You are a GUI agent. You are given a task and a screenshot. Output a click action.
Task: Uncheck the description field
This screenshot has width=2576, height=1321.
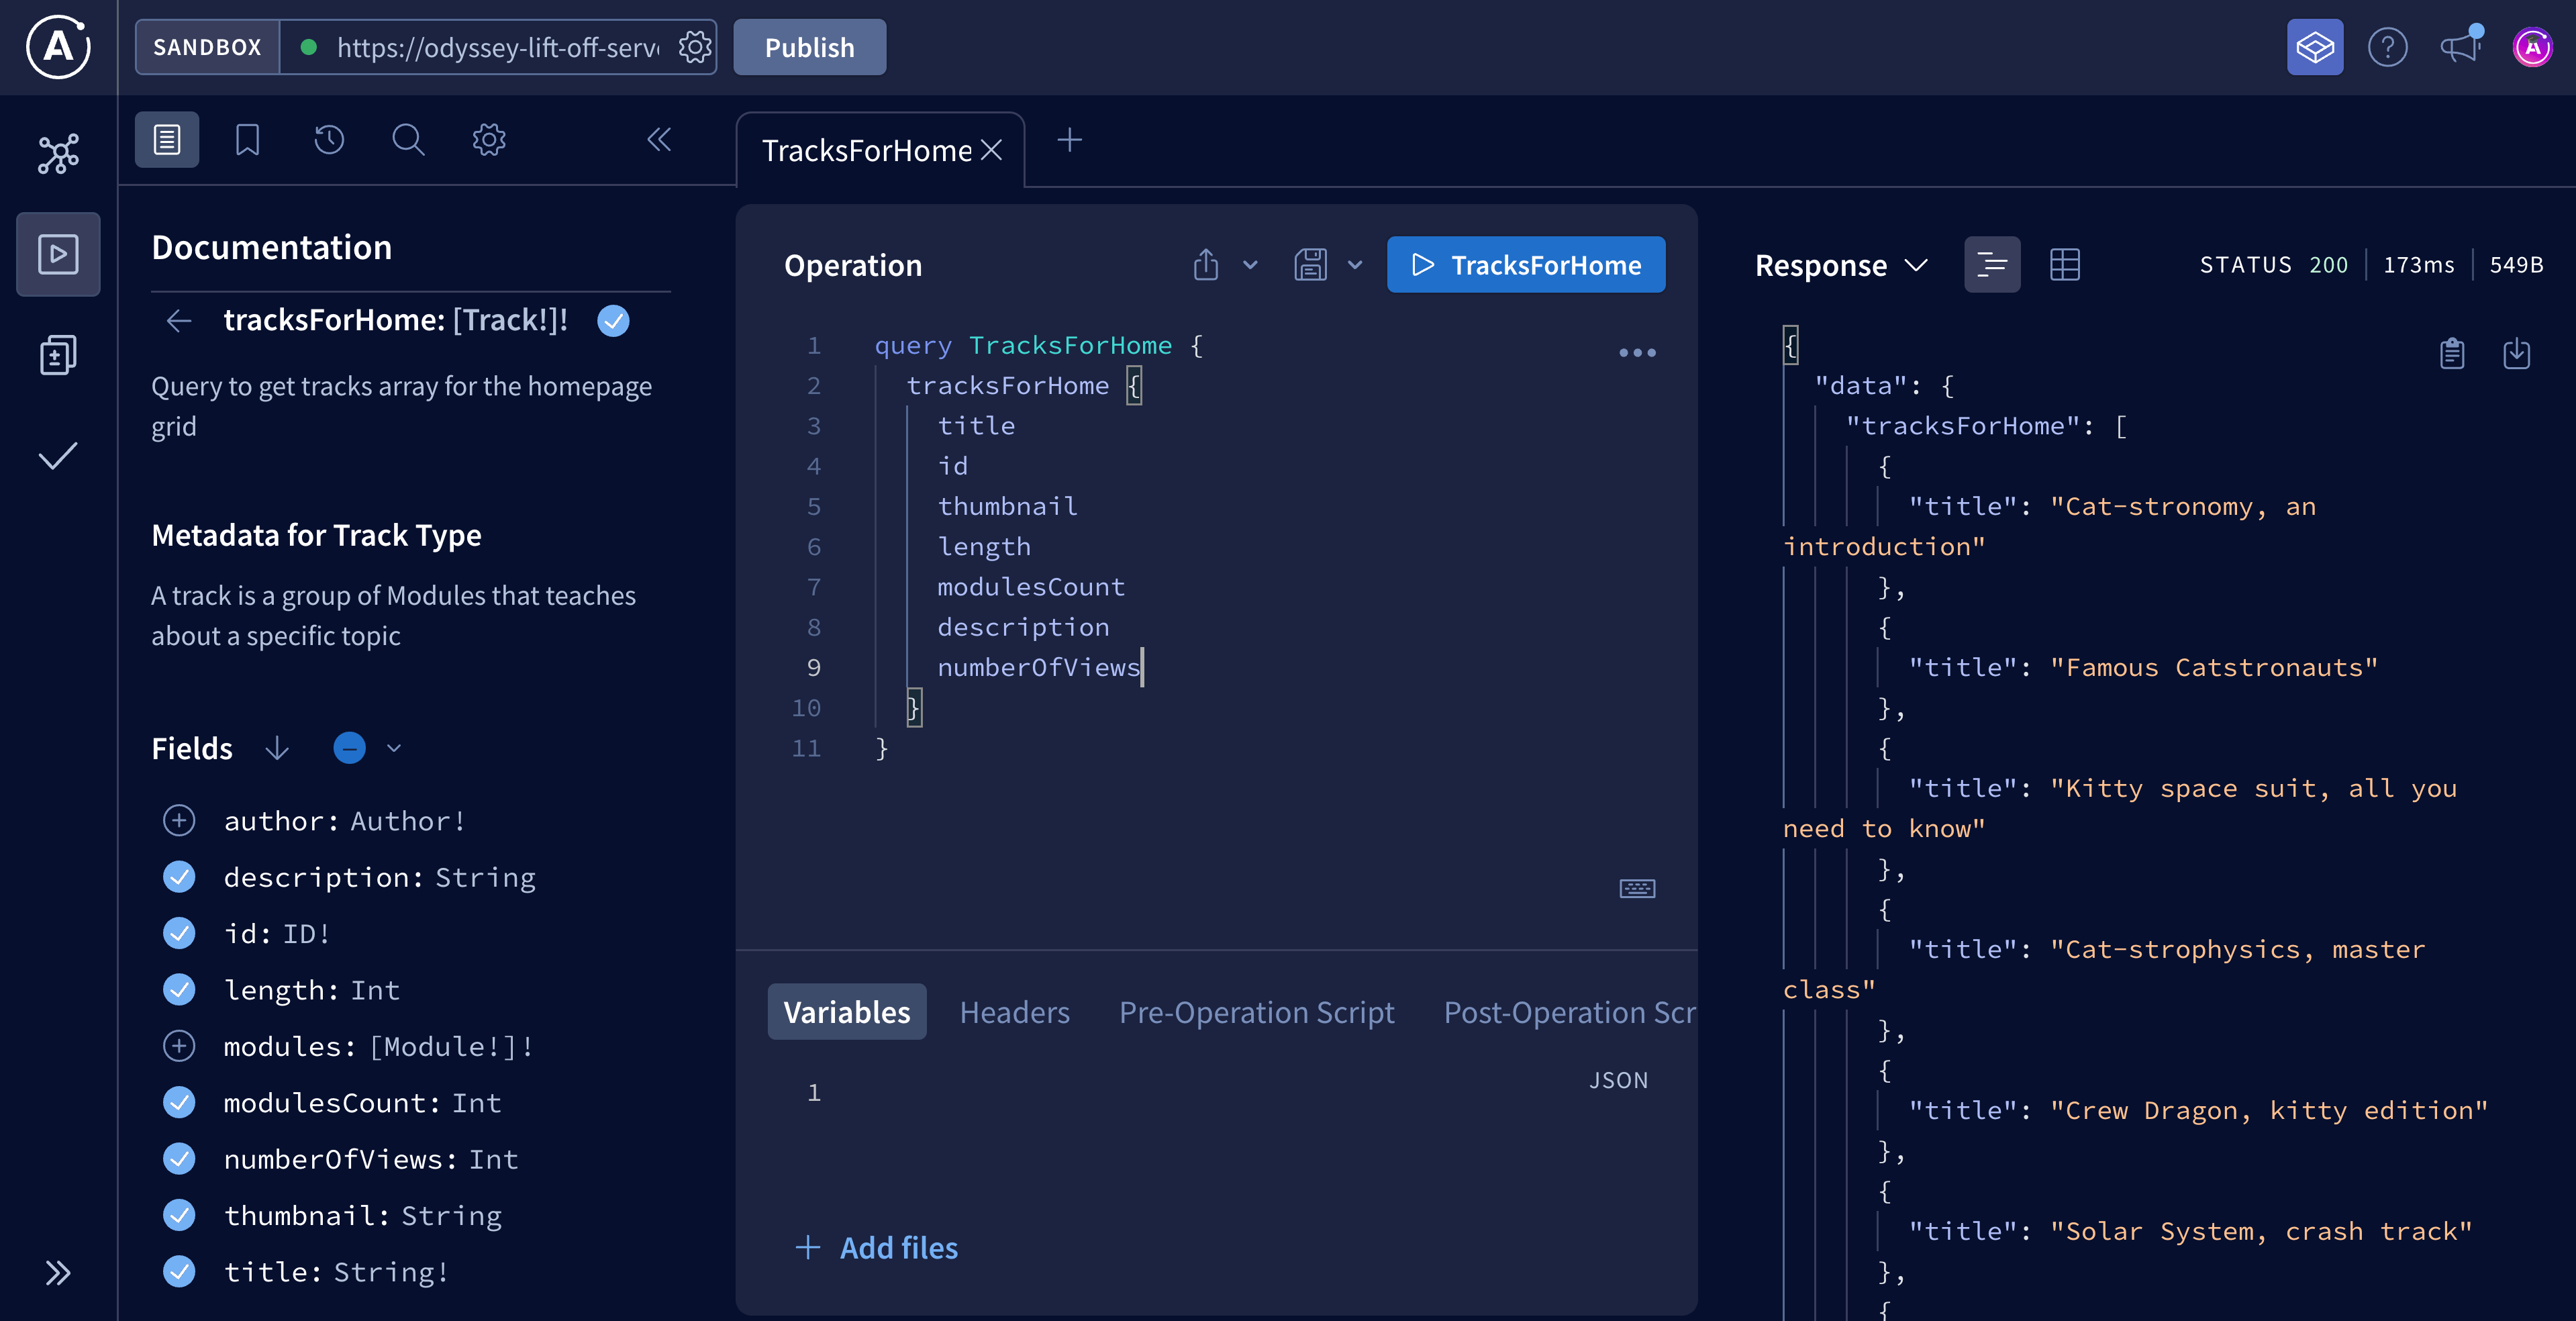179,877
